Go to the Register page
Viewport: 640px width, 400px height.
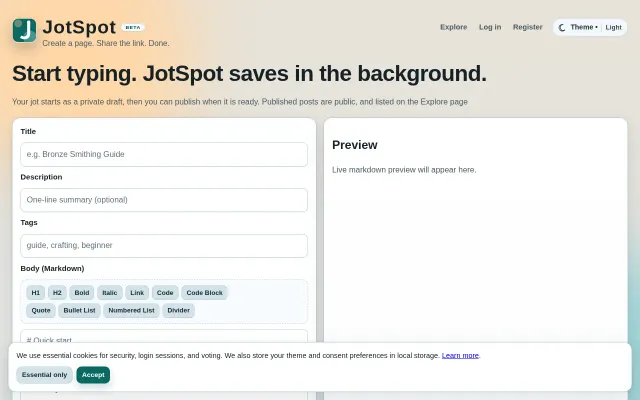coord(527,27)
